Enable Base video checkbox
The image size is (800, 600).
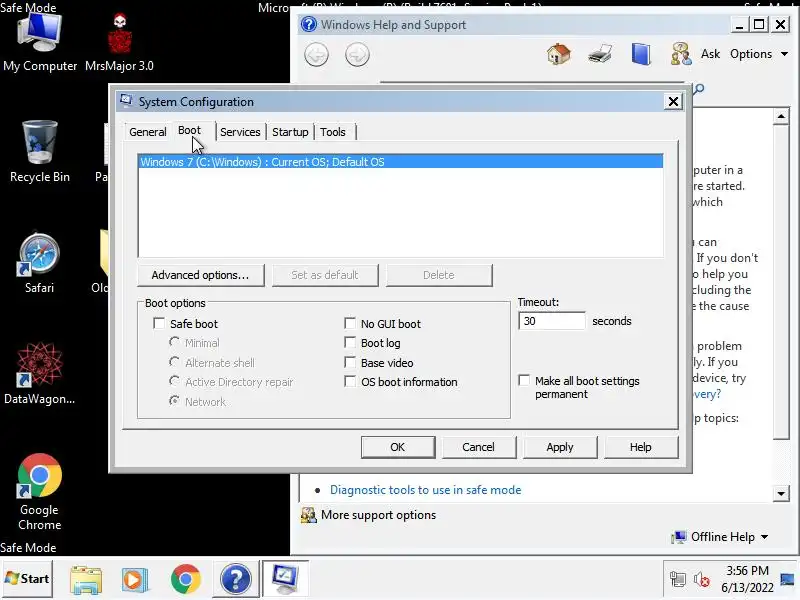coord(350,362)
